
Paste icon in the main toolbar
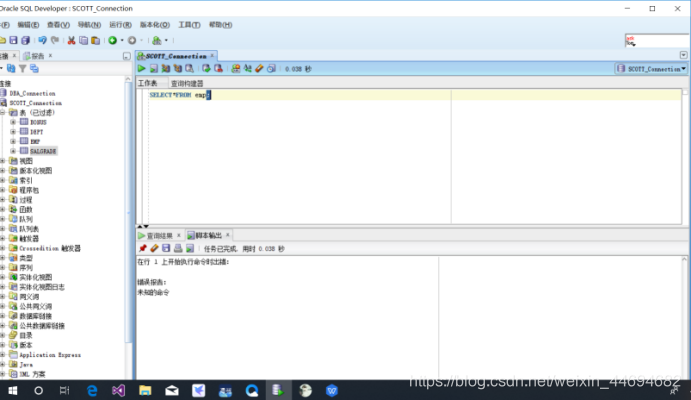pos(96,41)
